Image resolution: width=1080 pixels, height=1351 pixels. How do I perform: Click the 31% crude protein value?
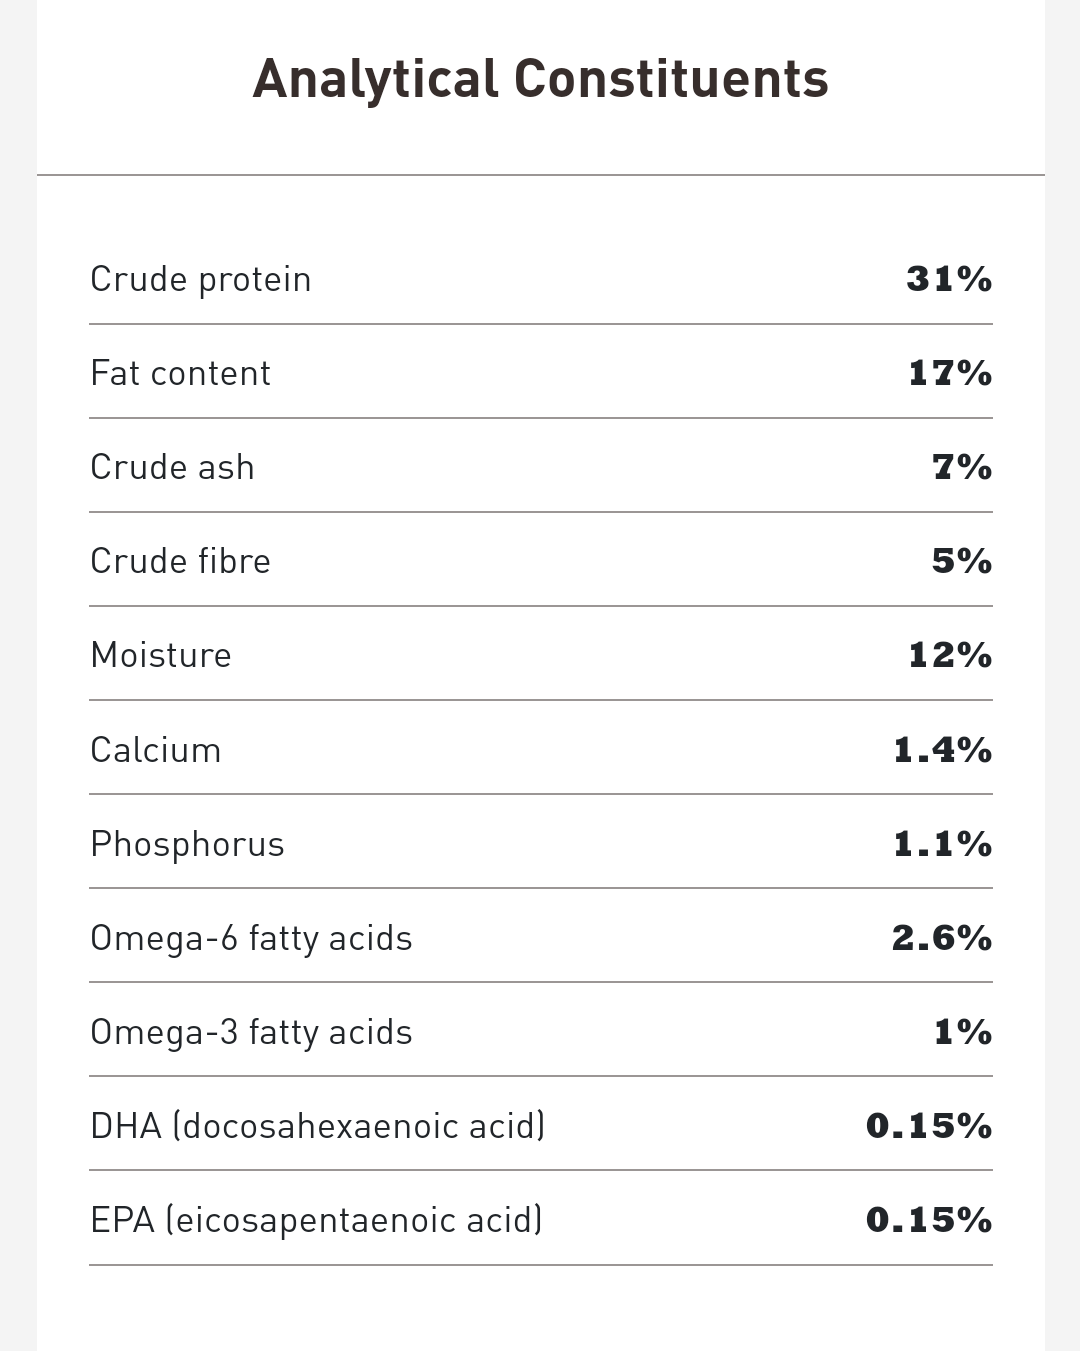pyautogui.click(x=948, y=279)
